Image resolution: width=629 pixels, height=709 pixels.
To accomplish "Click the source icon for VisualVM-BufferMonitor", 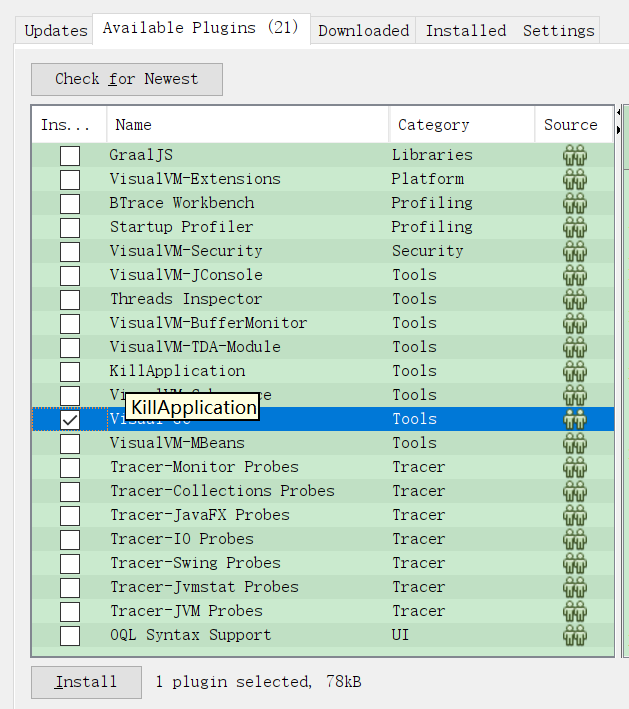I will pos(575,323).
